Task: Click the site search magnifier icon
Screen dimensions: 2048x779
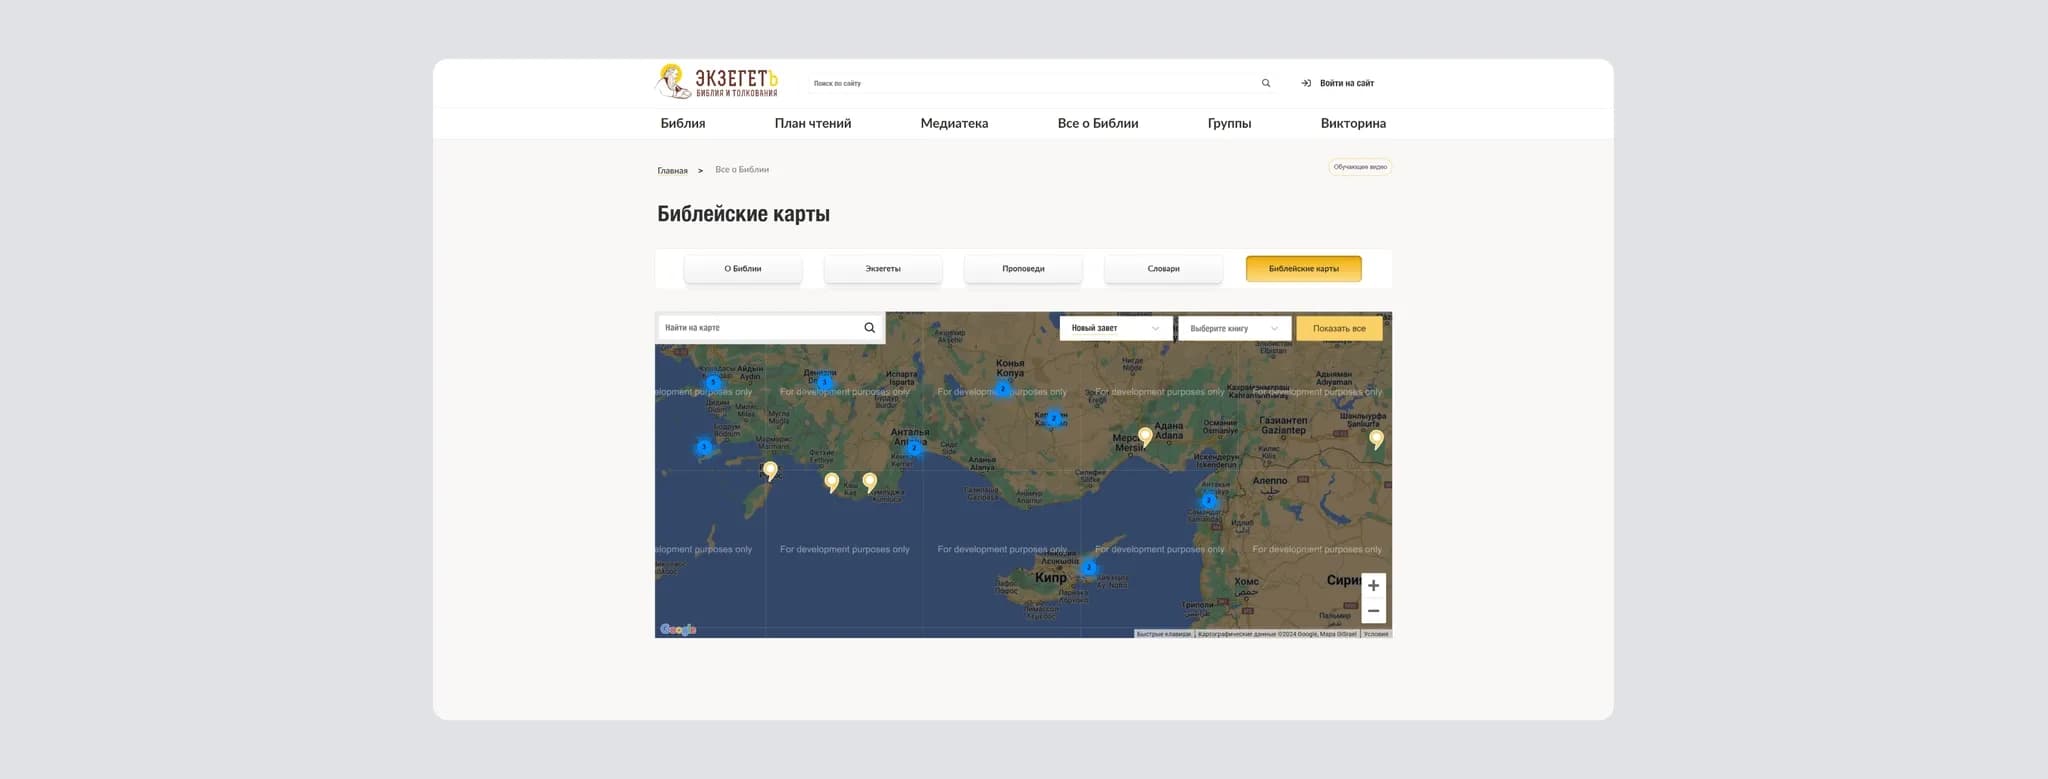Action: point(1266,83)
